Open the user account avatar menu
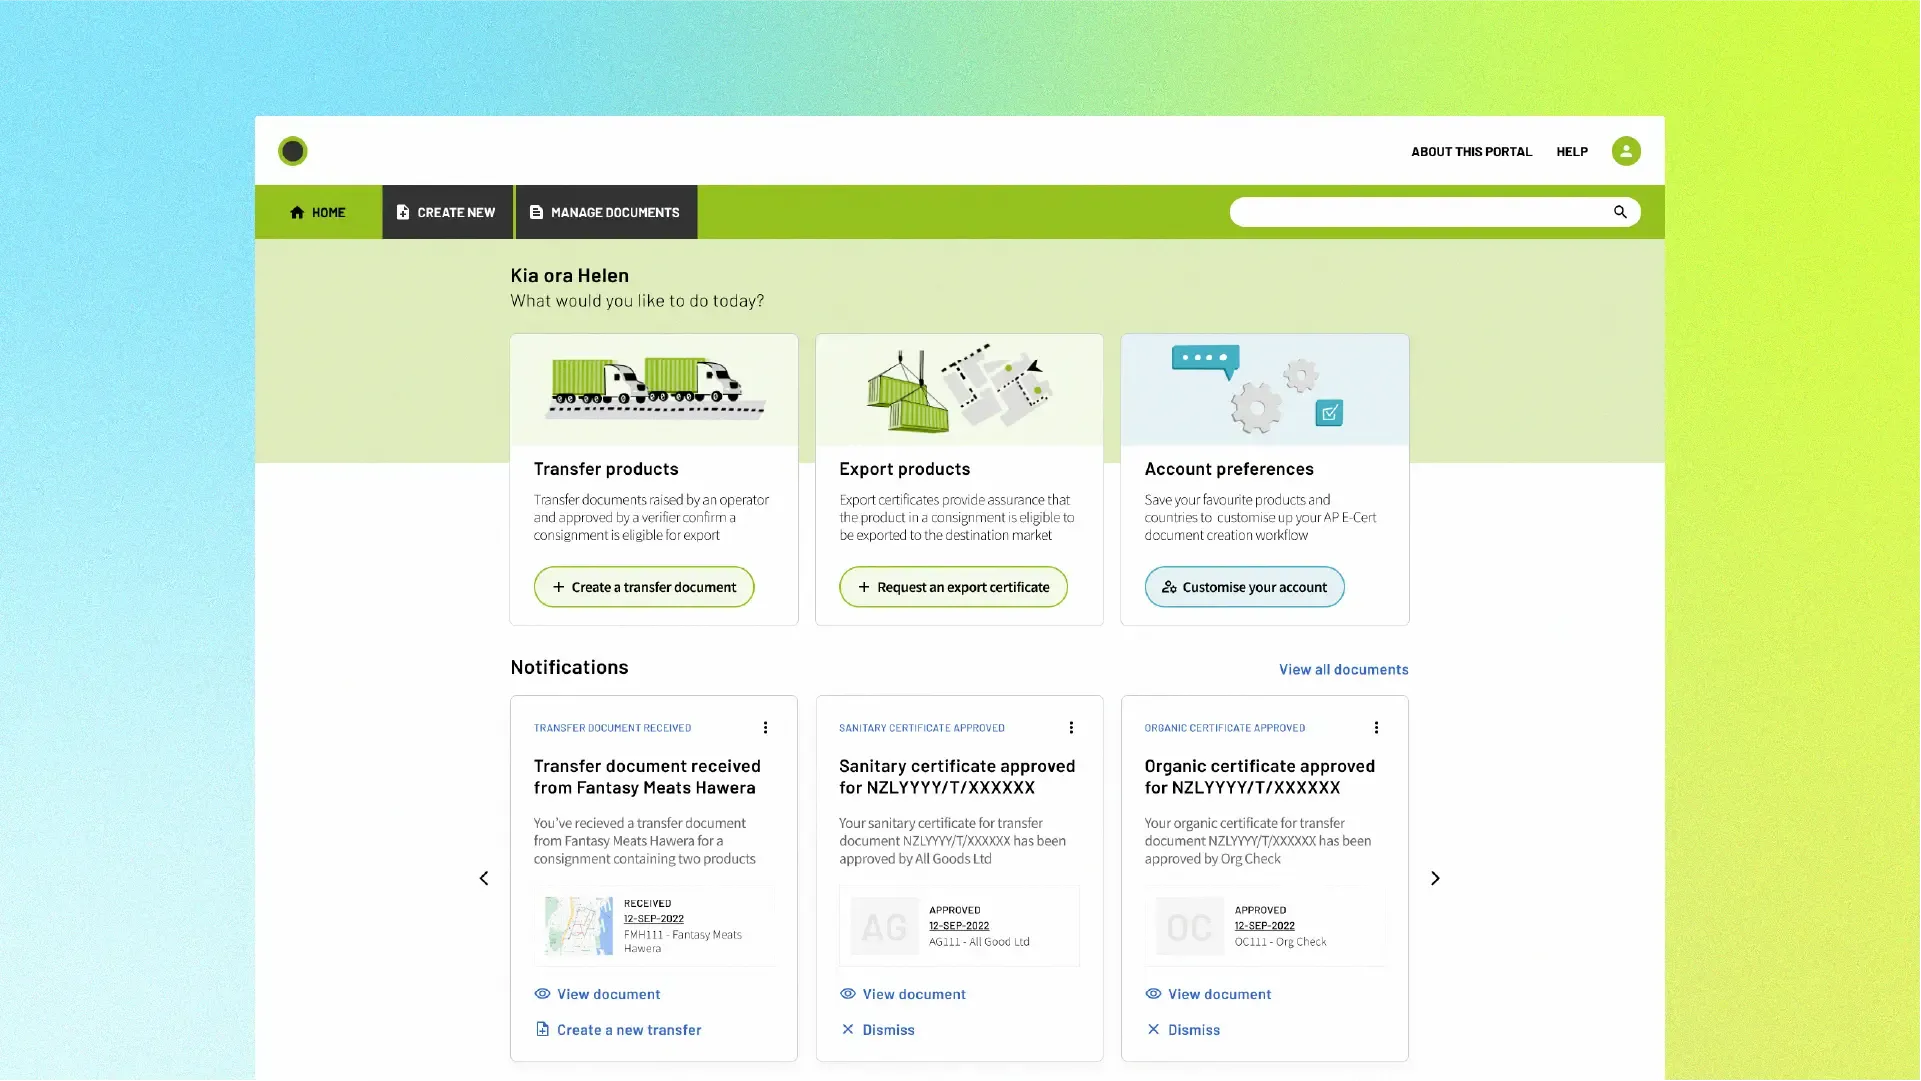The width and height of the screenshot is (1921, 1081). point(1626,151)
